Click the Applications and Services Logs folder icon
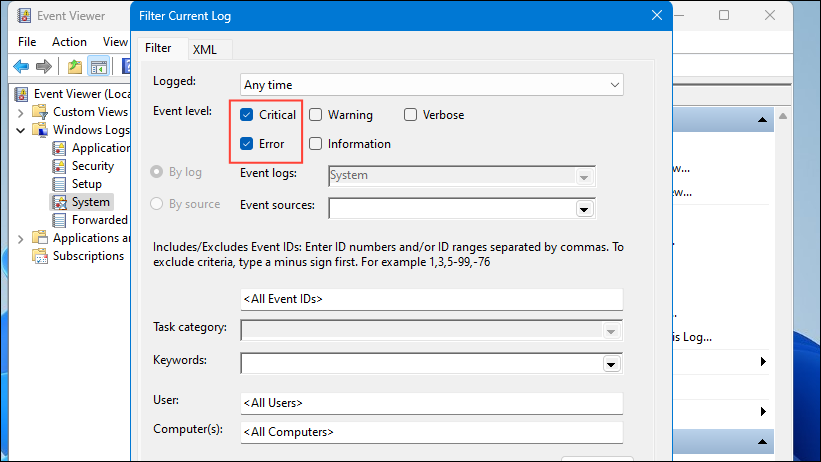Viewport: 821px width, 462px height. (x=40, y=238)
